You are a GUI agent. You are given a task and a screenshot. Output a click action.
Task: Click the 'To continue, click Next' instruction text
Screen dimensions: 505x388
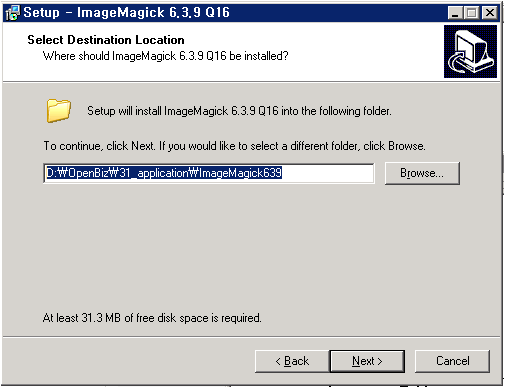(235, 146)
